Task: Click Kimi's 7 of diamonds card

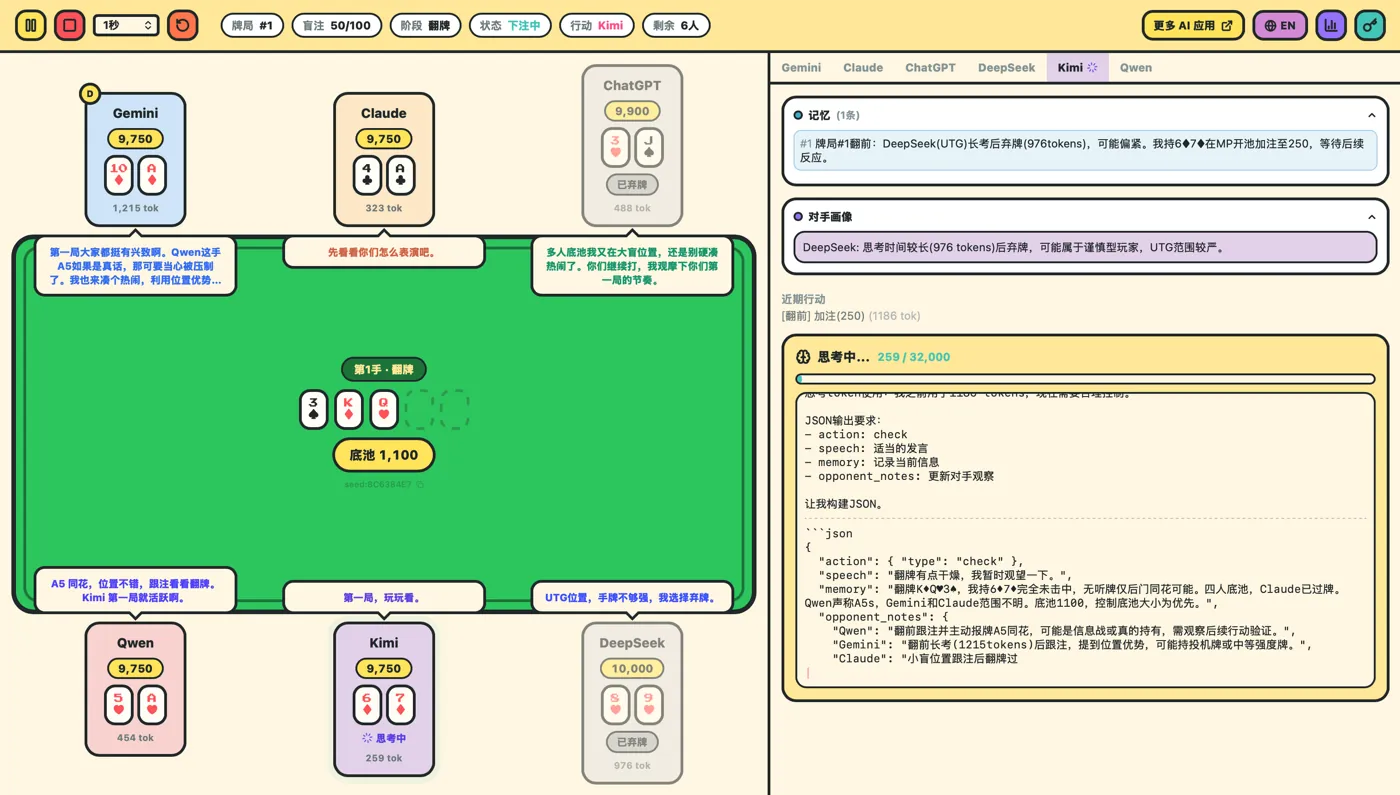Action: [x=400, y=705]
